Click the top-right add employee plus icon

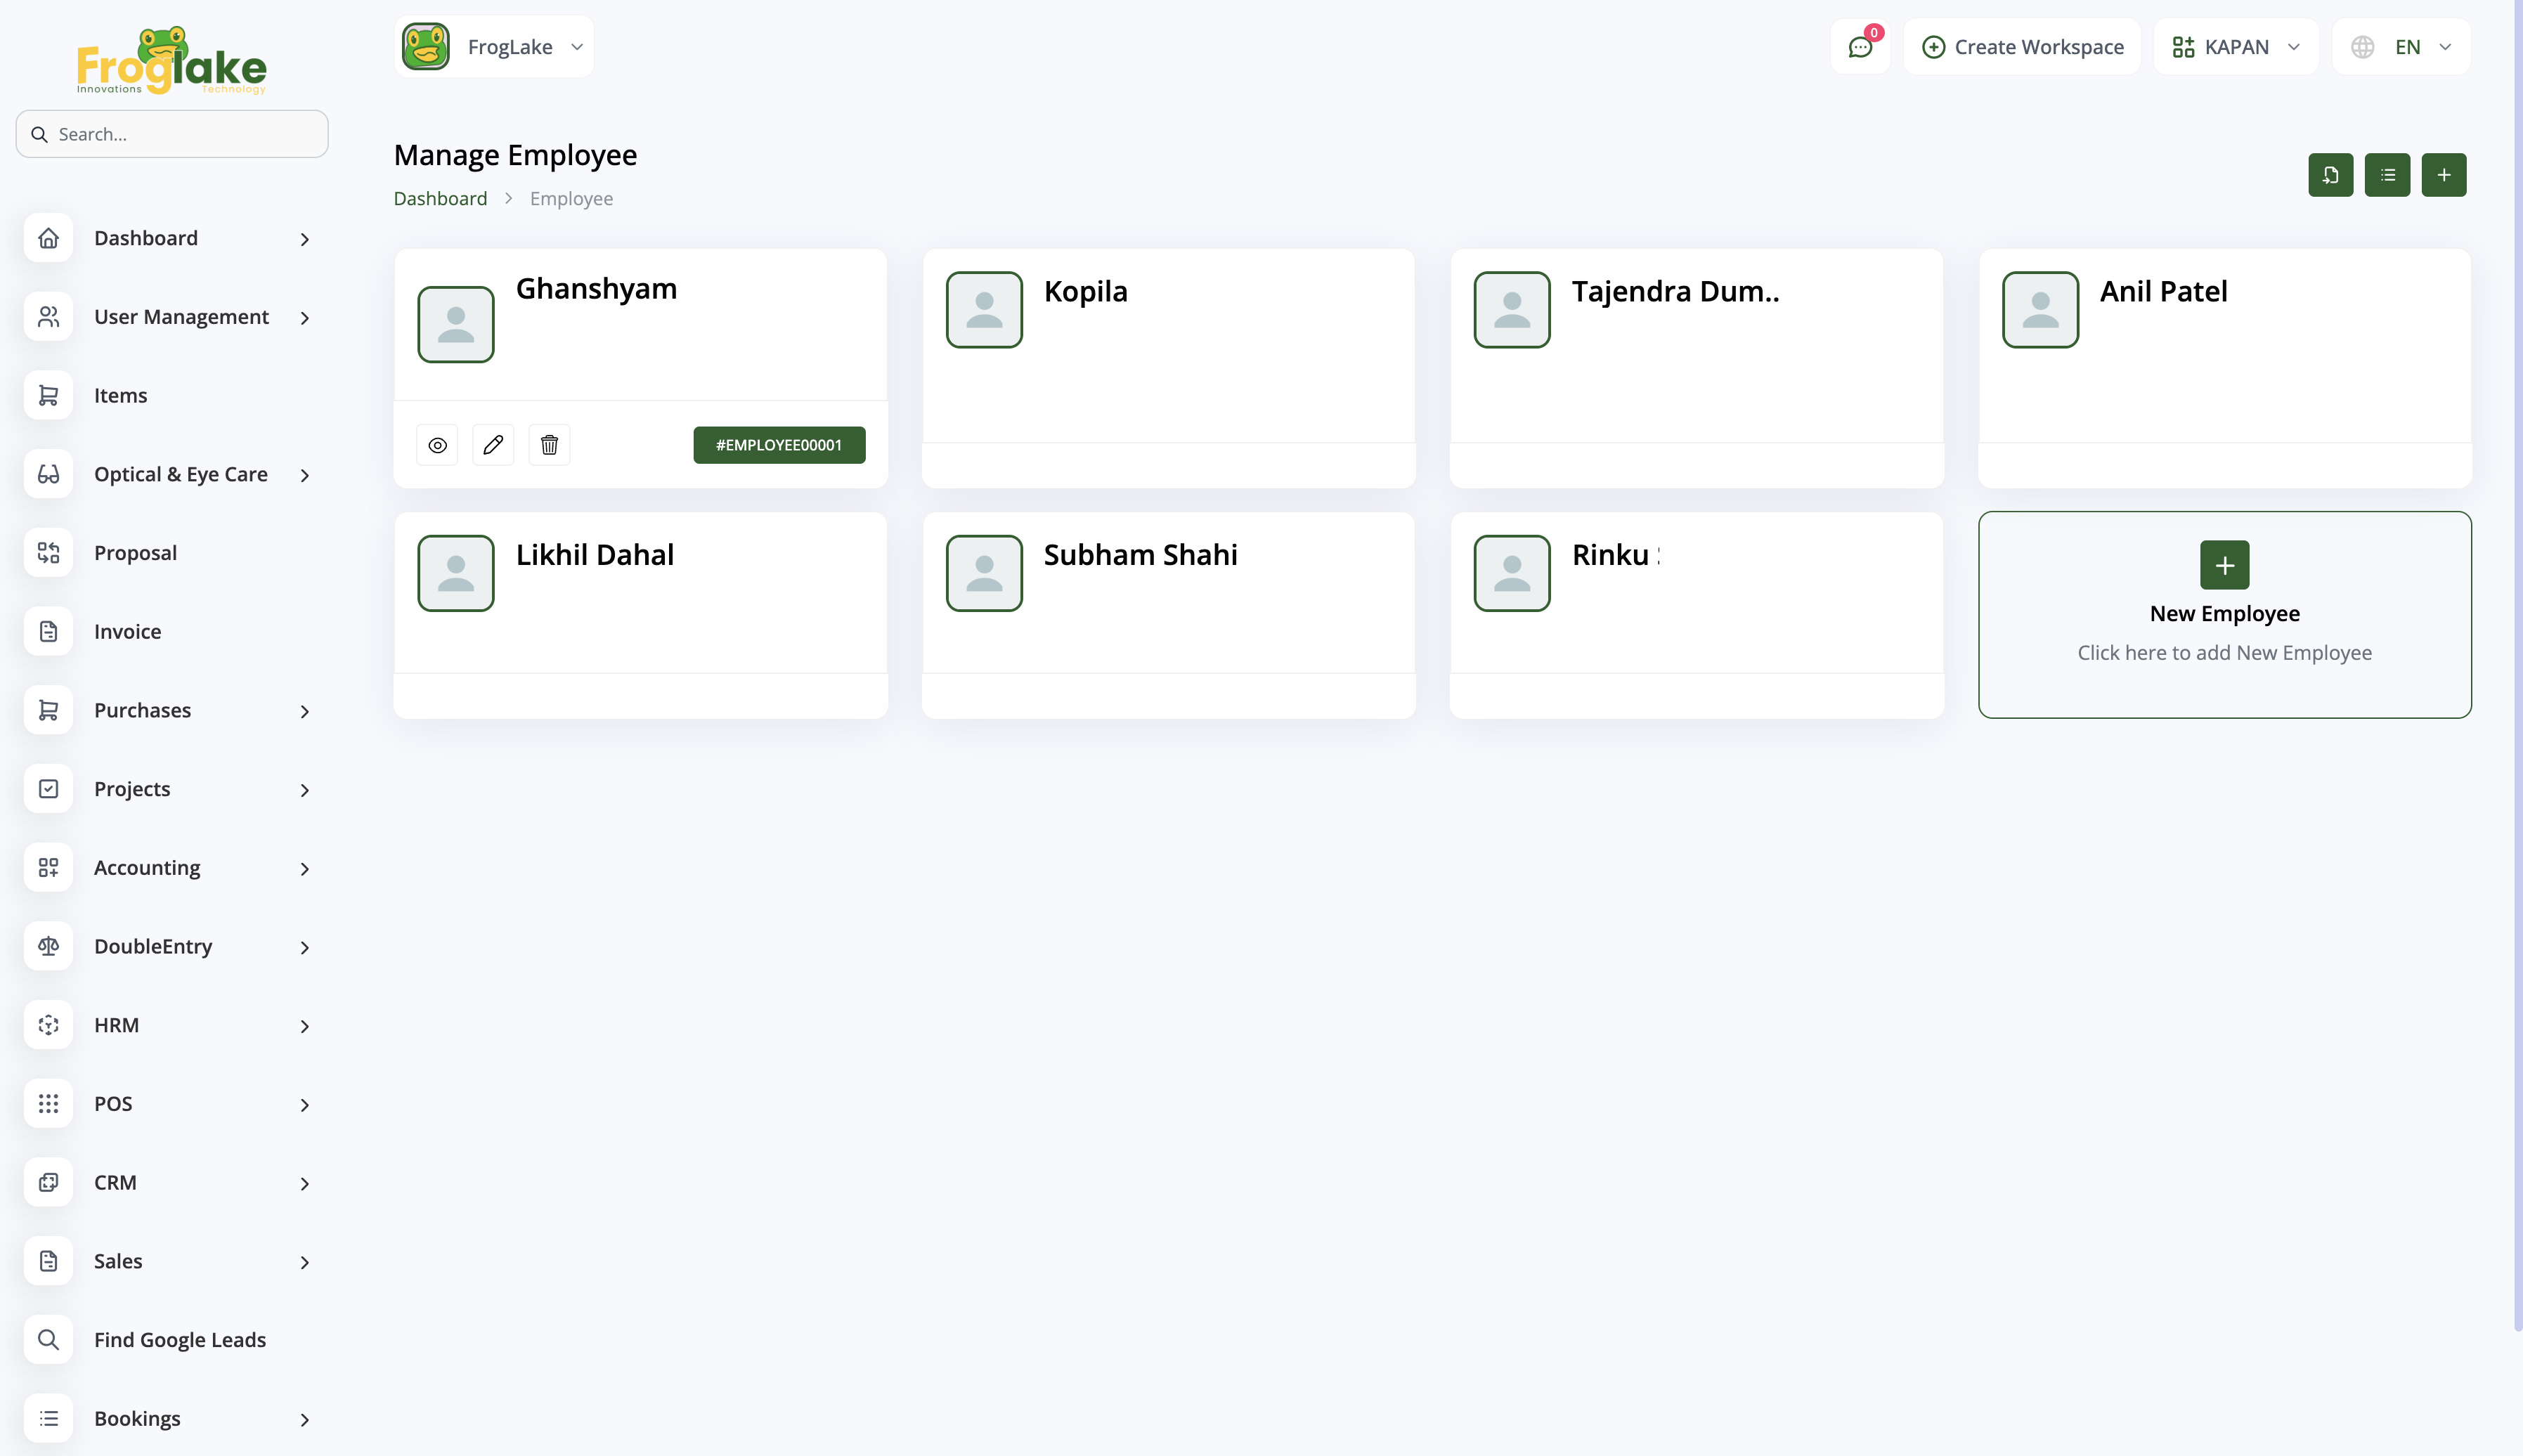tap(2443, 175)
